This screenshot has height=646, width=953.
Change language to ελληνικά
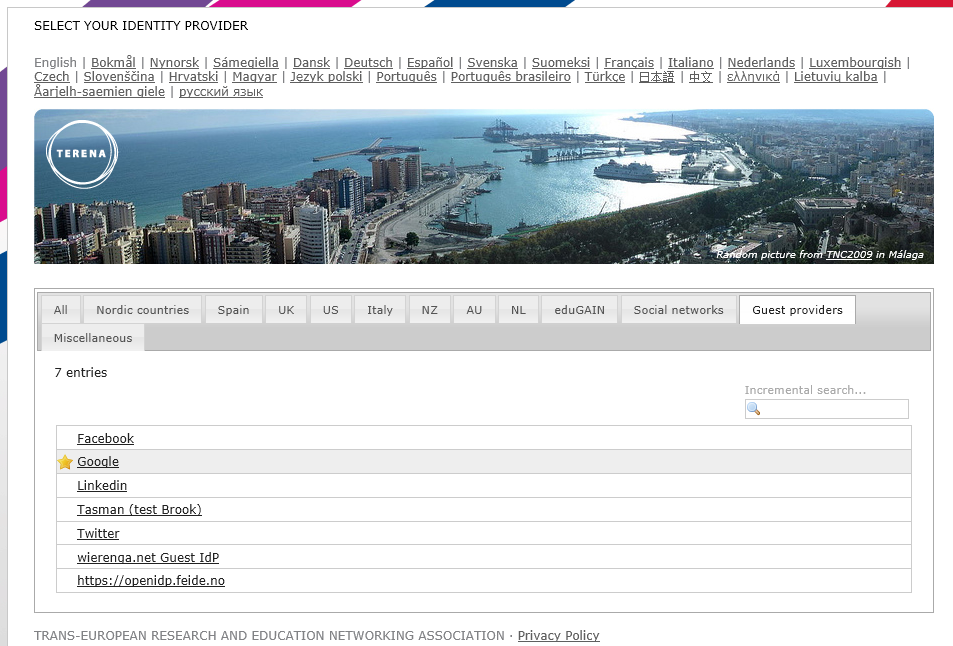[x=753, y=77]
